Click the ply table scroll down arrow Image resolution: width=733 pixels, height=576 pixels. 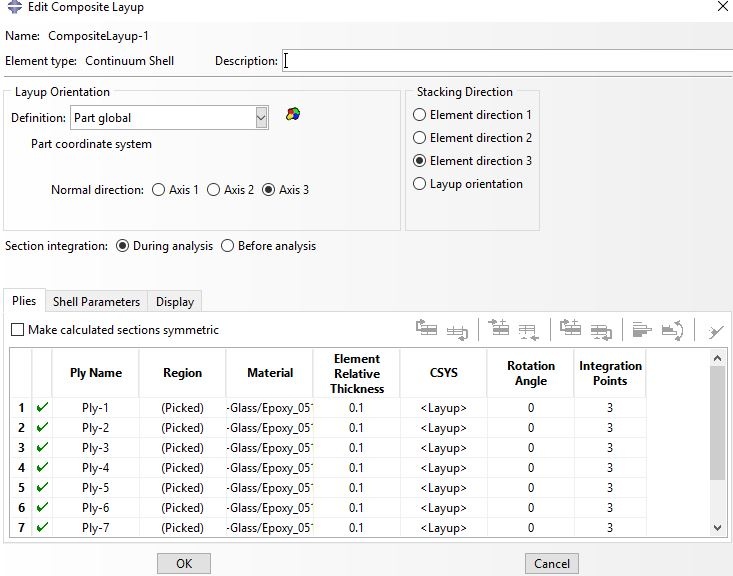[717, 527]
